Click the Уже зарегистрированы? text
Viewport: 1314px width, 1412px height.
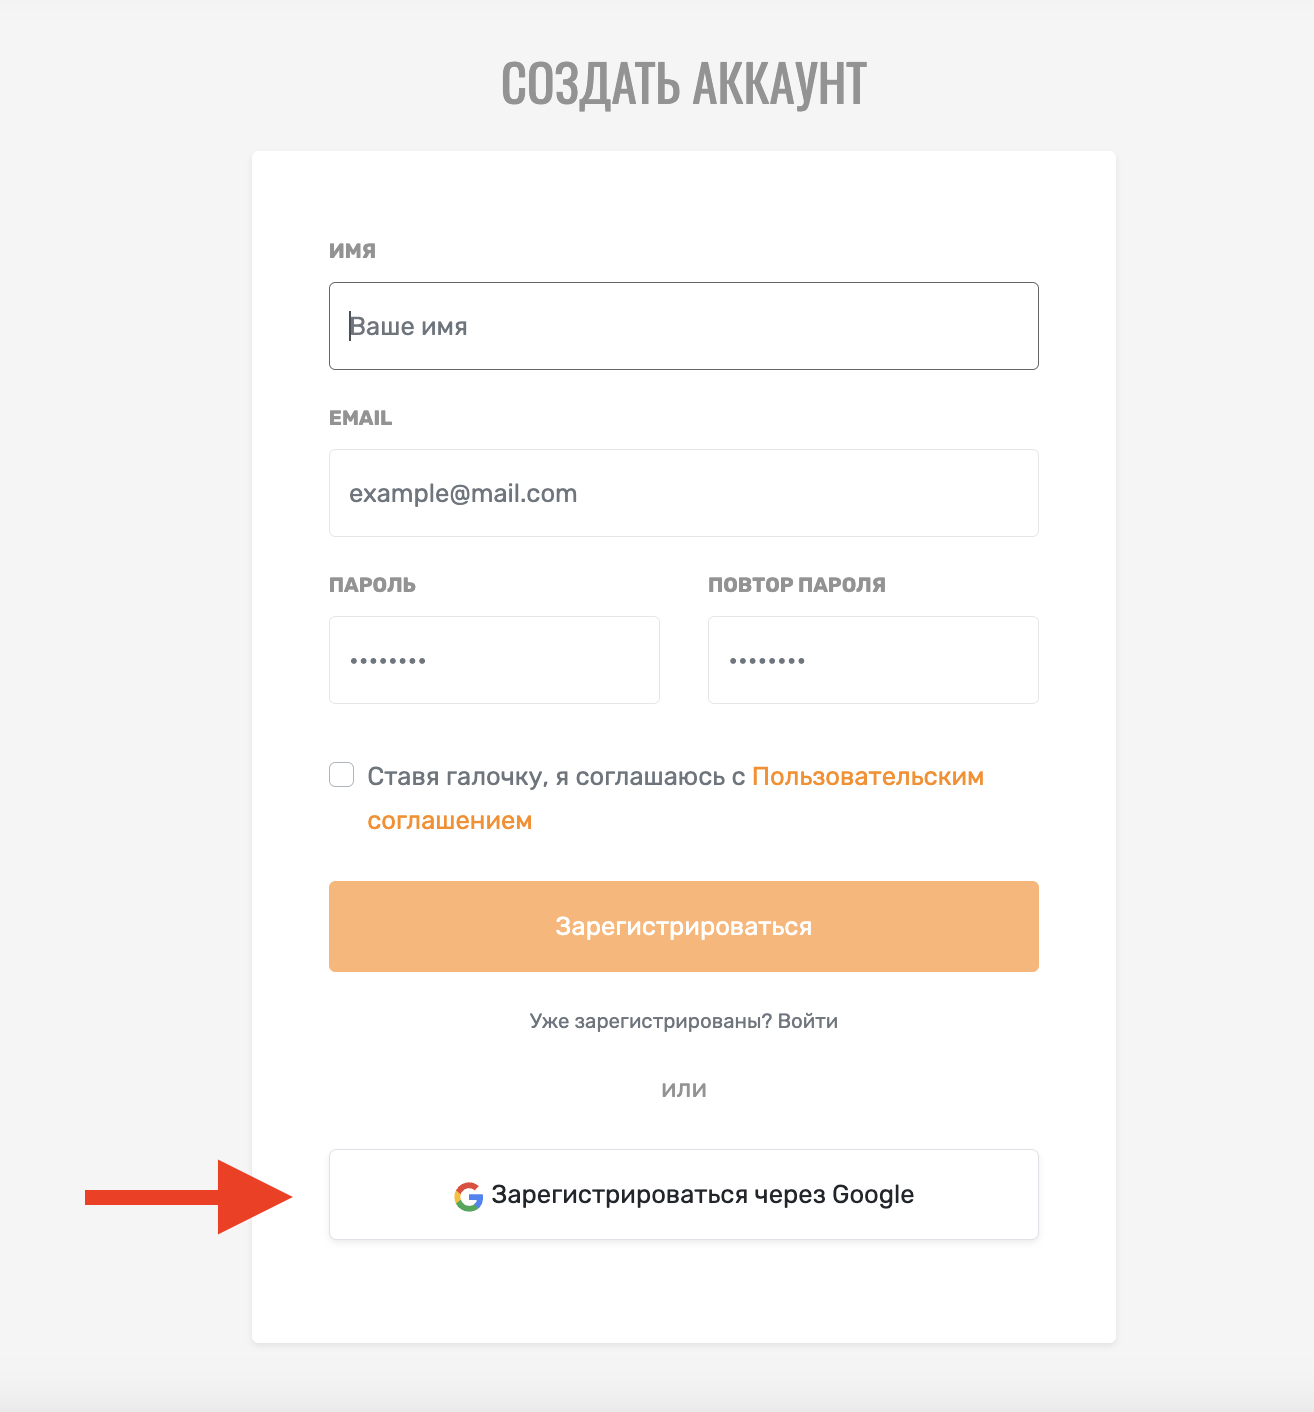(x=651, y=1021)
